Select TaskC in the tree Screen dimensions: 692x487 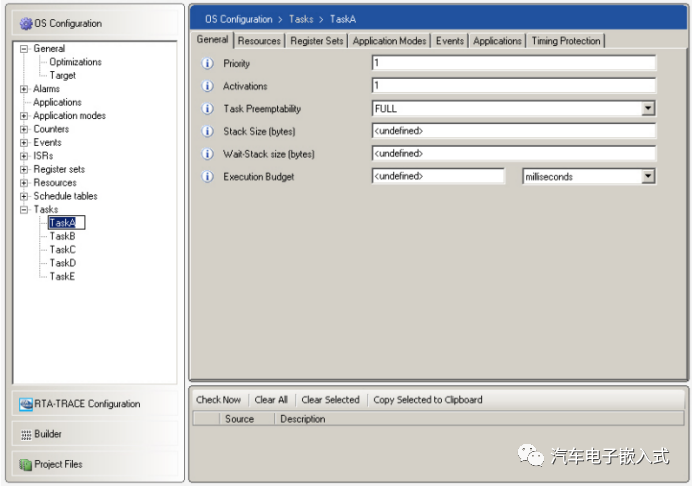click(x=63, y=250)
